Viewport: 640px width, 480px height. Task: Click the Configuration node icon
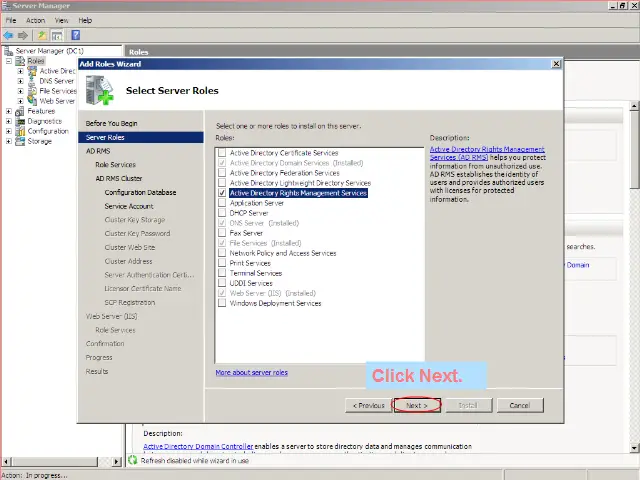point(20,131)
